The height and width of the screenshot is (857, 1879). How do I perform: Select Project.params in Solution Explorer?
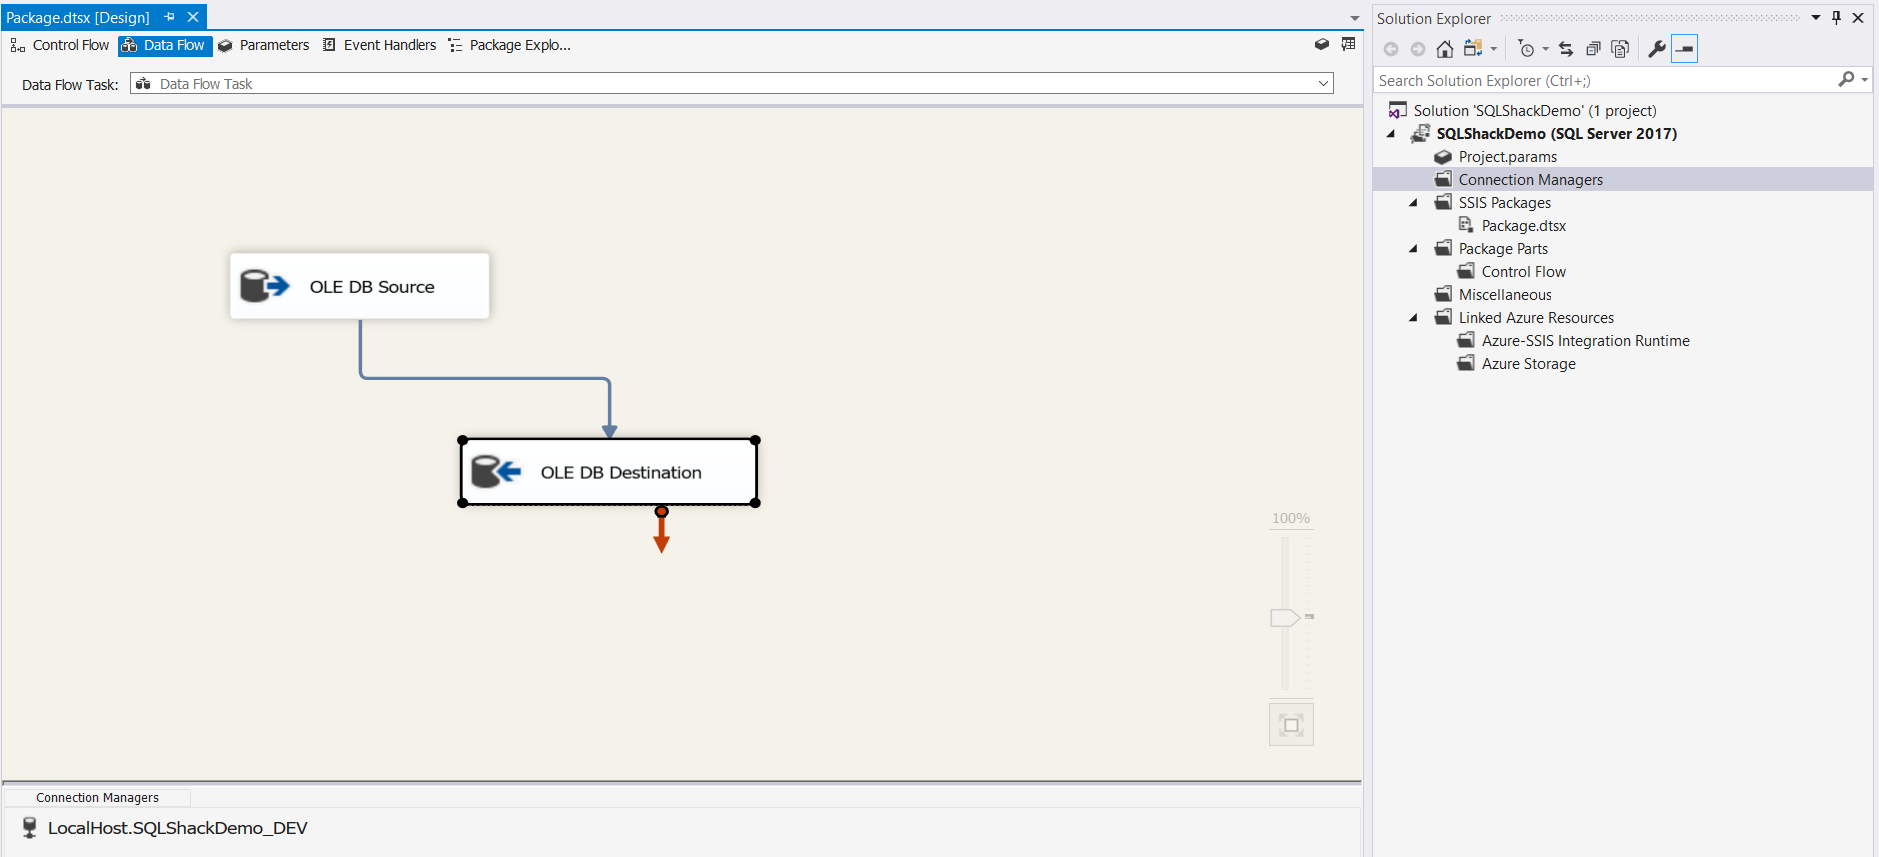click(x=1507, y=157)
